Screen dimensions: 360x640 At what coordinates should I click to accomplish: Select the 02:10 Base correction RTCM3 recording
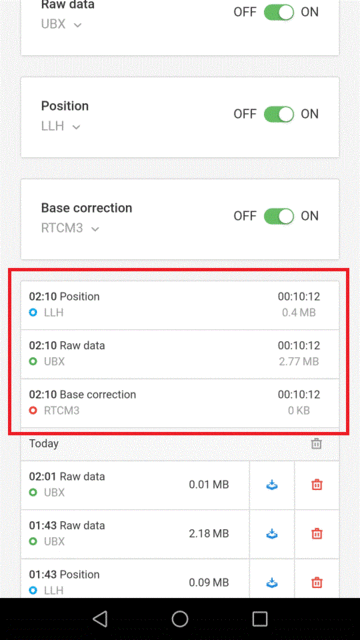click(180, 403)
